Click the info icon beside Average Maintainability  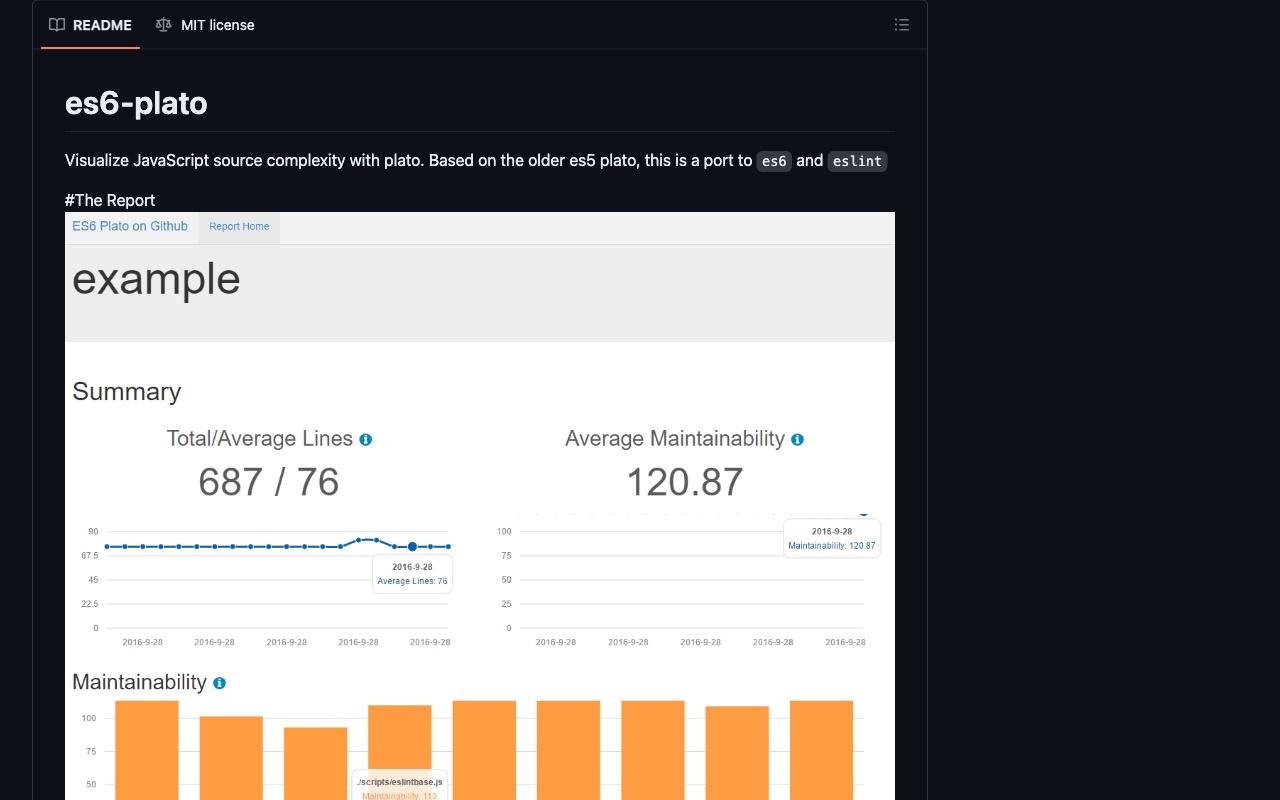point(797,439)
